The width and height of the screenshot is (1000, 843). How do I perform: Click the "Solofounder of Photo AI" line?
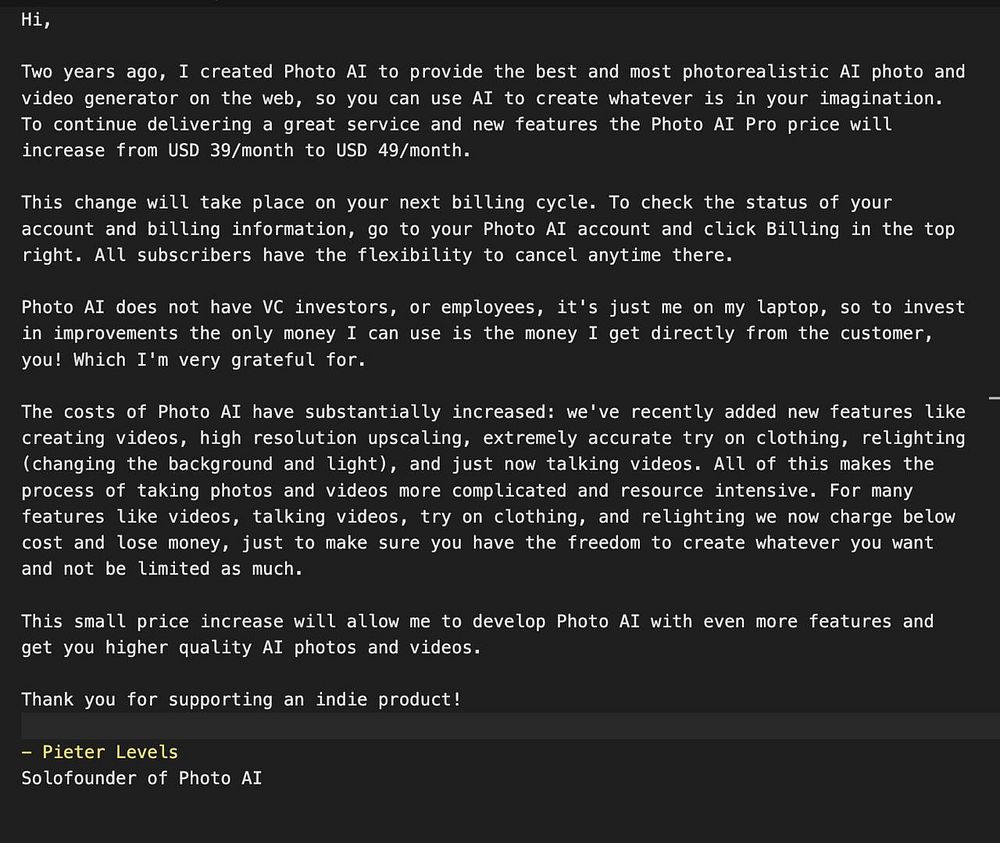coord(141,777)
